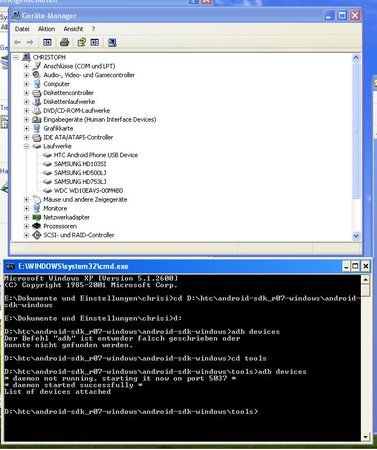377x450 pixels.
Task: Expand the Netzwerkadapter node
Action: (x=26, y=217)
